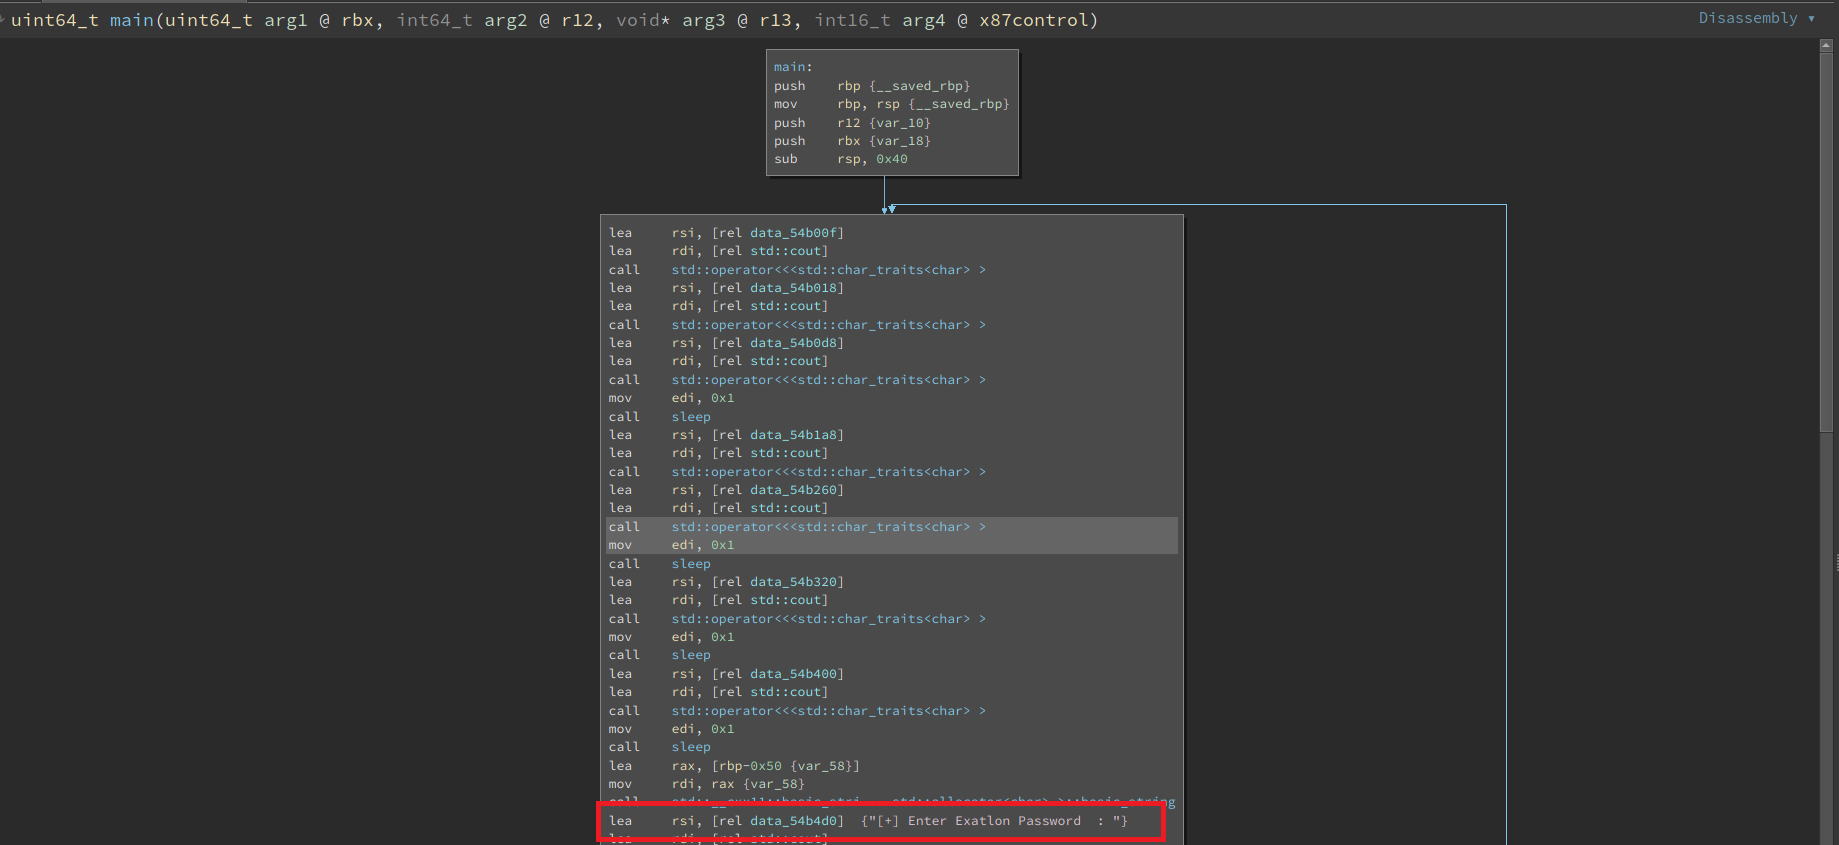This screenshot has width=1839, height=845.
Task: Select the mov rbp, rsp instruction
Action: (891, 104)
